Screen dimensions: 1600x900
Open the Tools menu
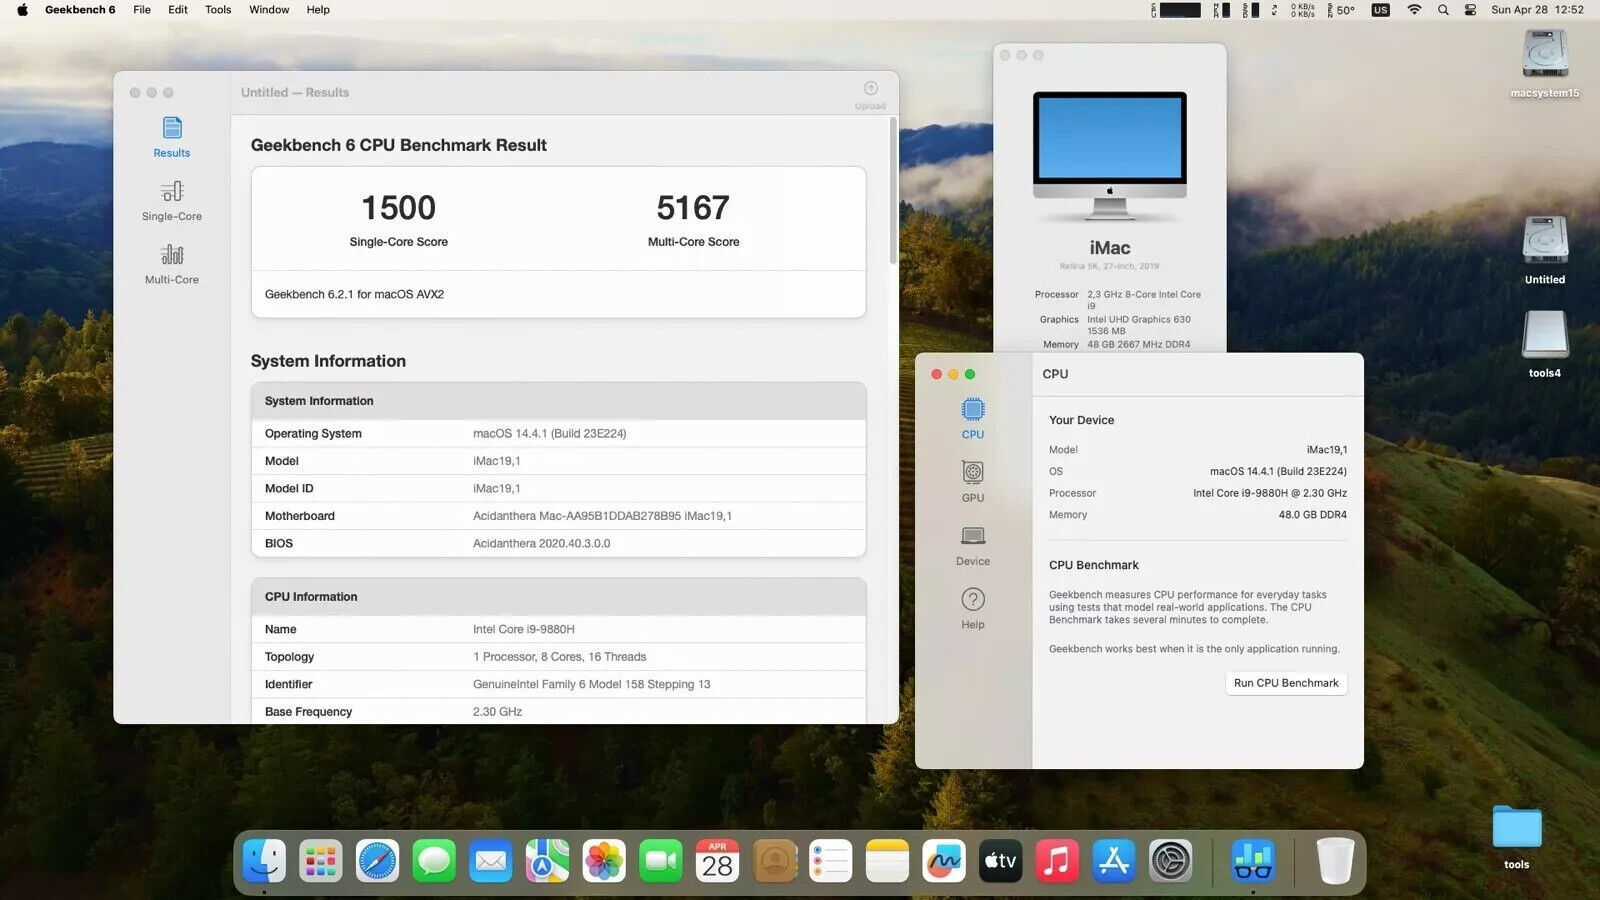pyautogui.click(x=218, y=10)
